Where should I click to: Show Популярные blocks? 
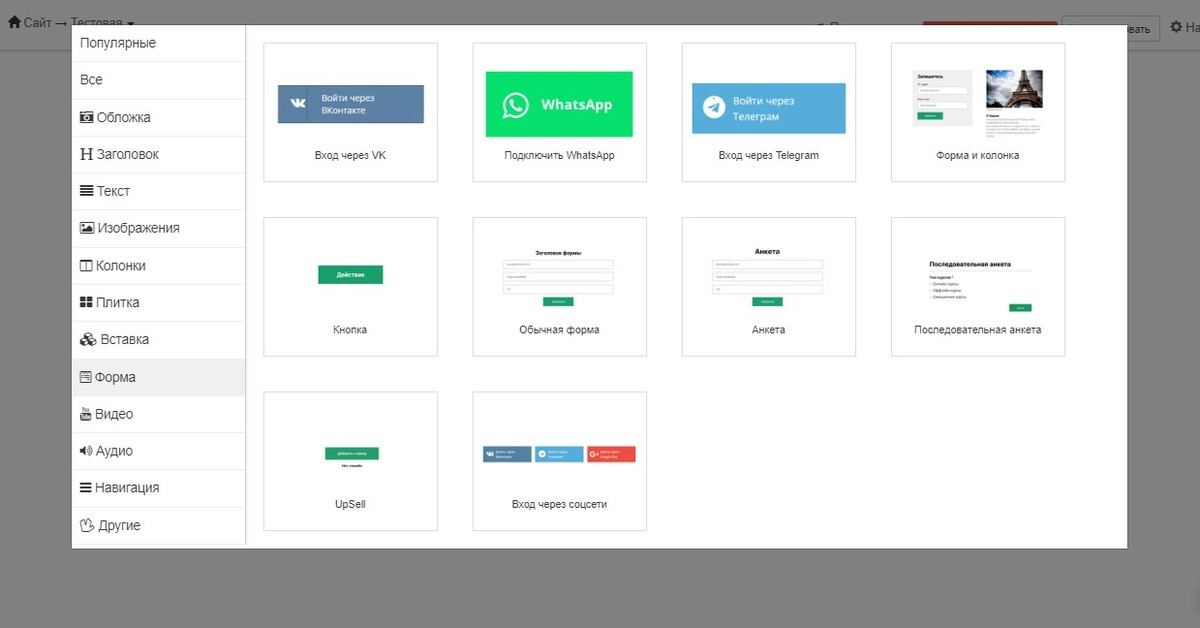[158, 43]
